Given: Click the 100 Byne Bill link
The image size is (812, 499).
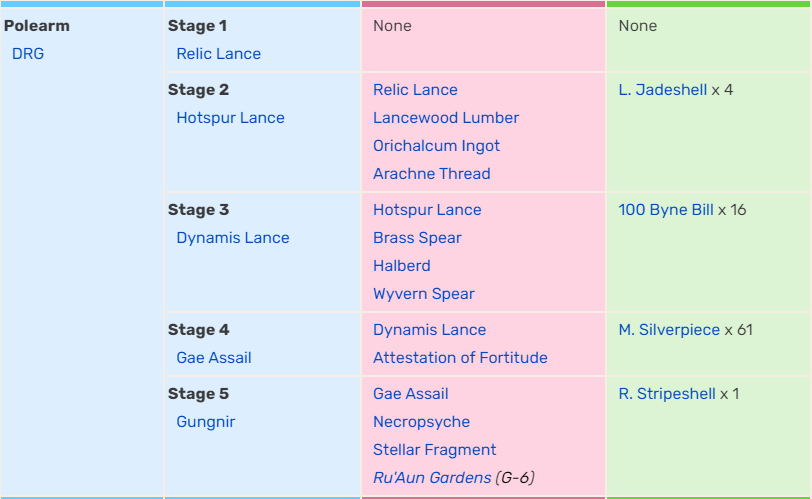Looking at the screenshot, I should [x=666, y=210].
